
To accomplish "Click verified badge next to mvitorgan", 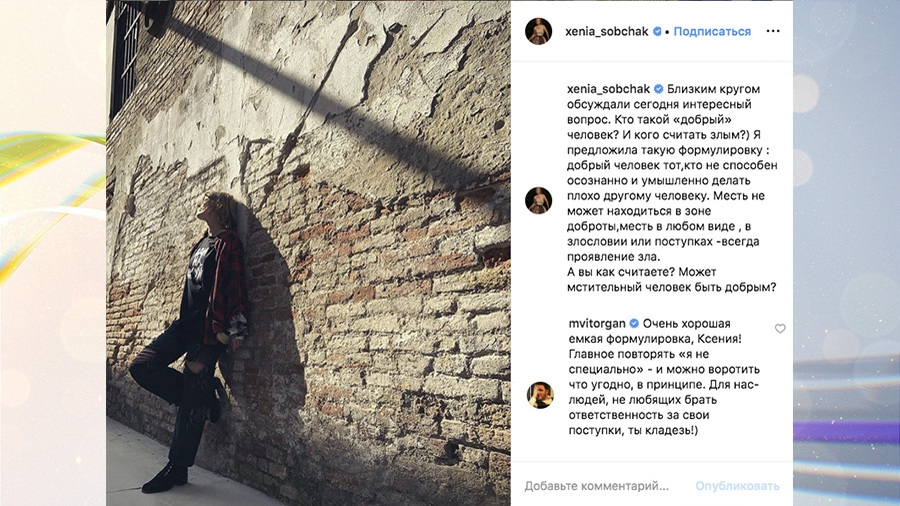I will (634, 324).
